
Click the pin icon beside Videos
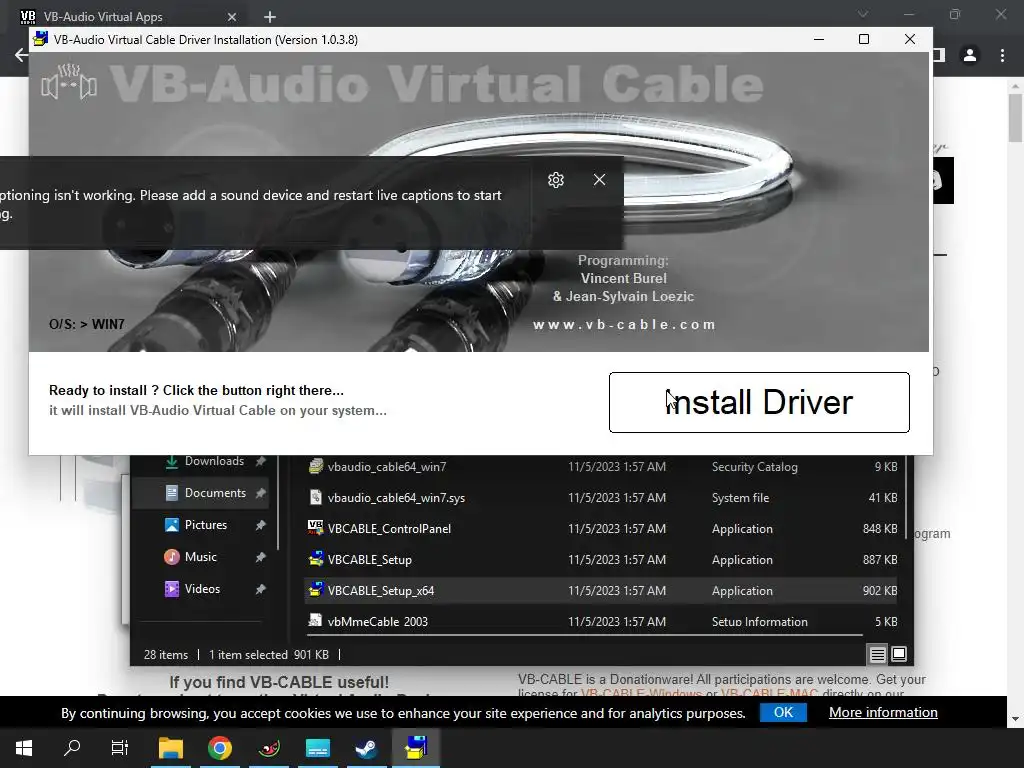pyautogui.click(x=261, y=589)
